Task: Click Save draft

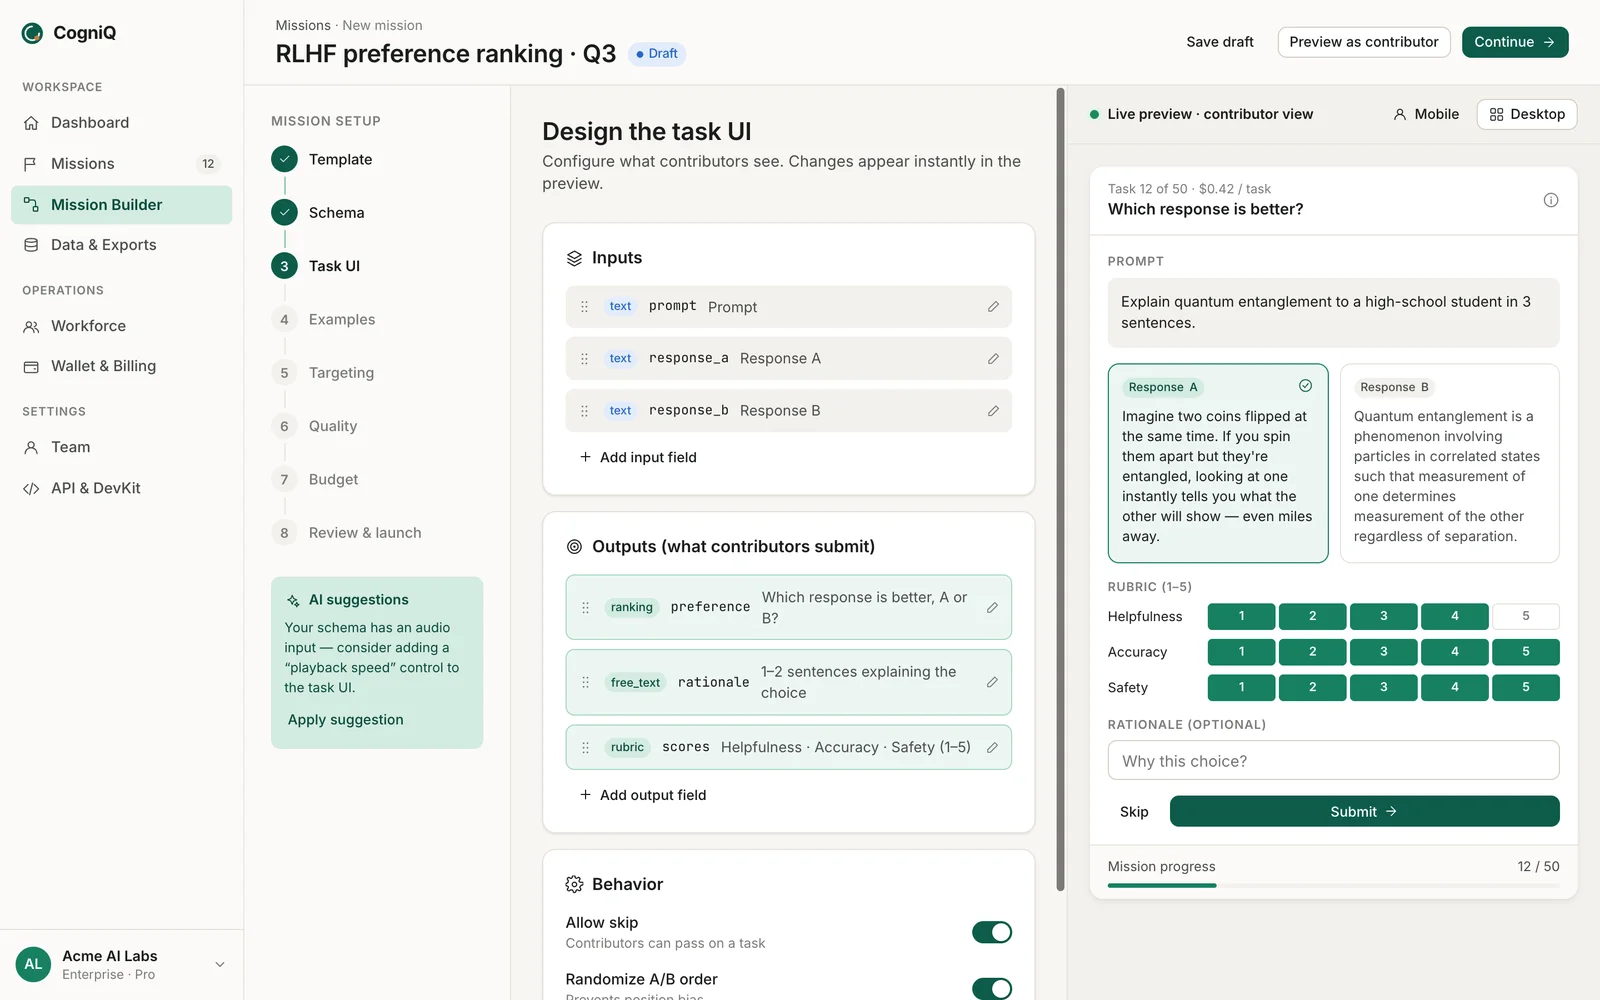Action: [x=1220, y=42]
